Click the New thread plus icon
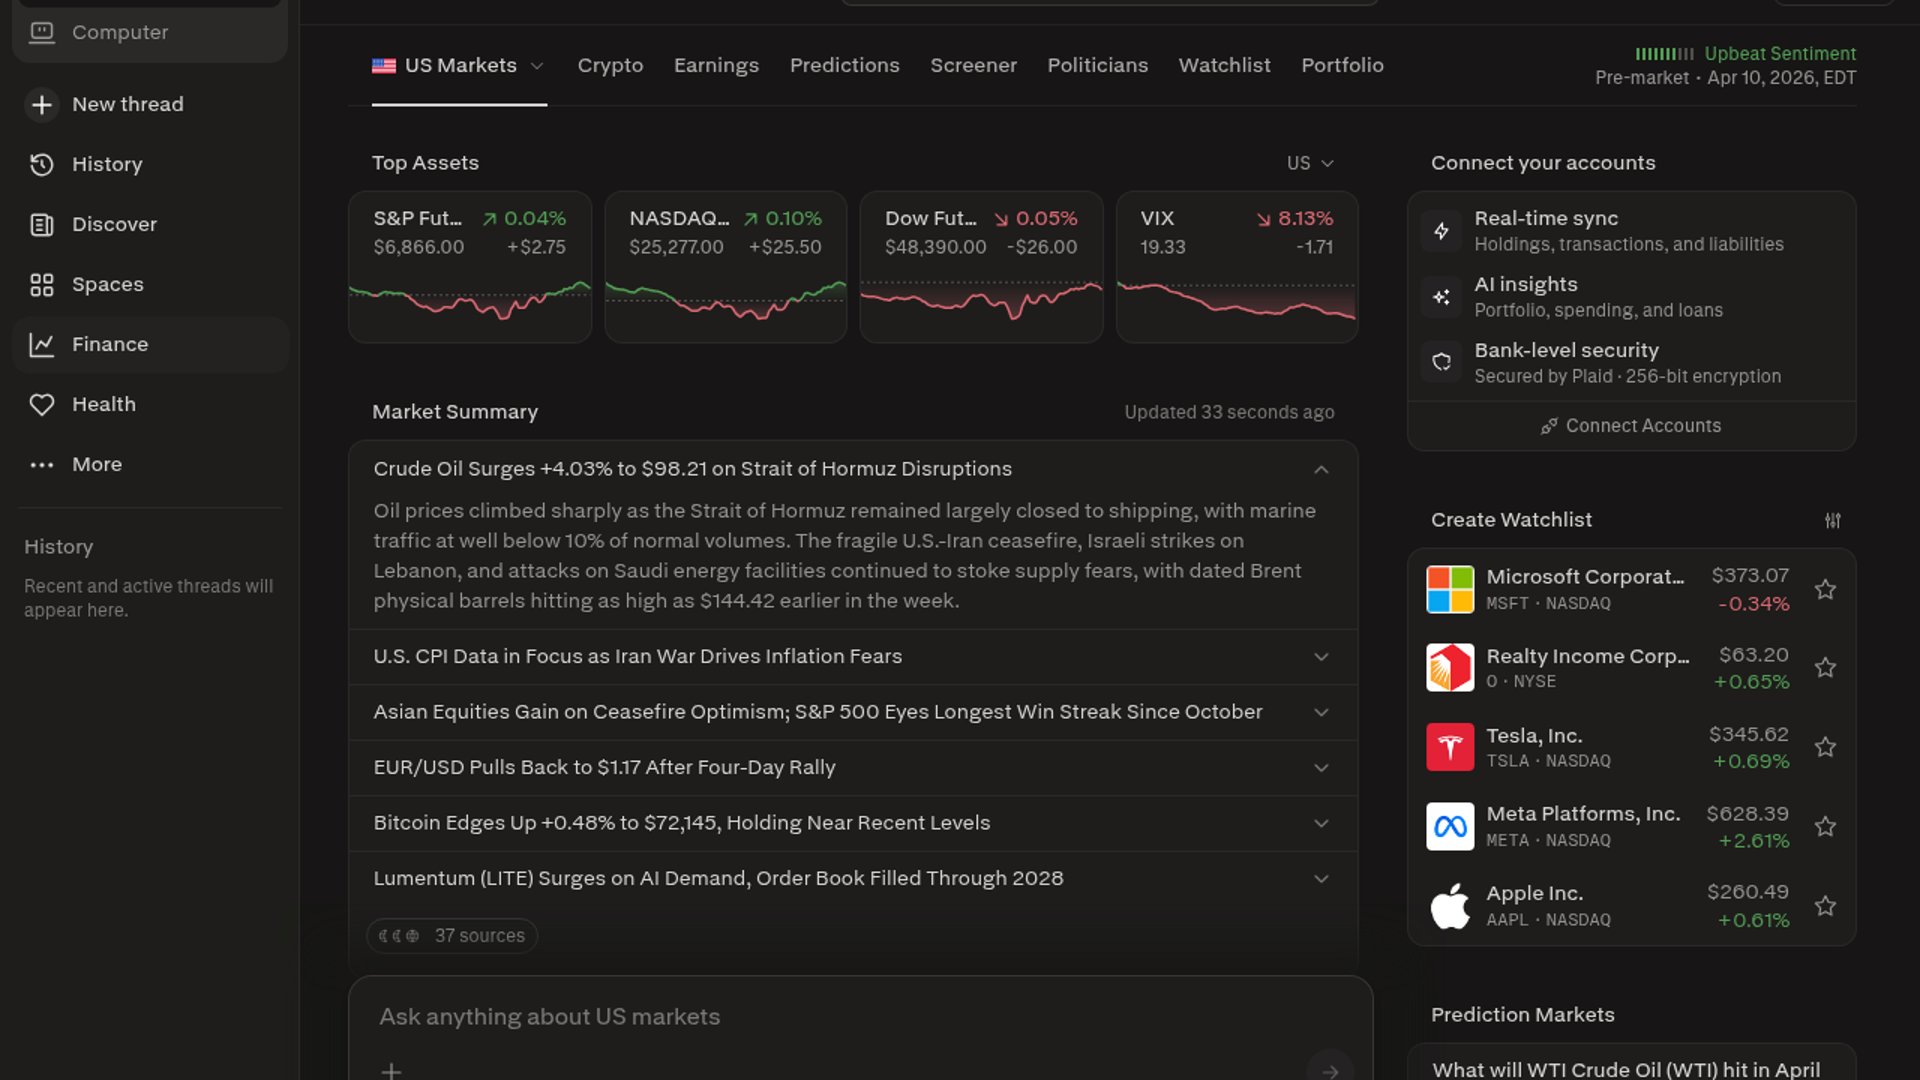 [41, 105]
